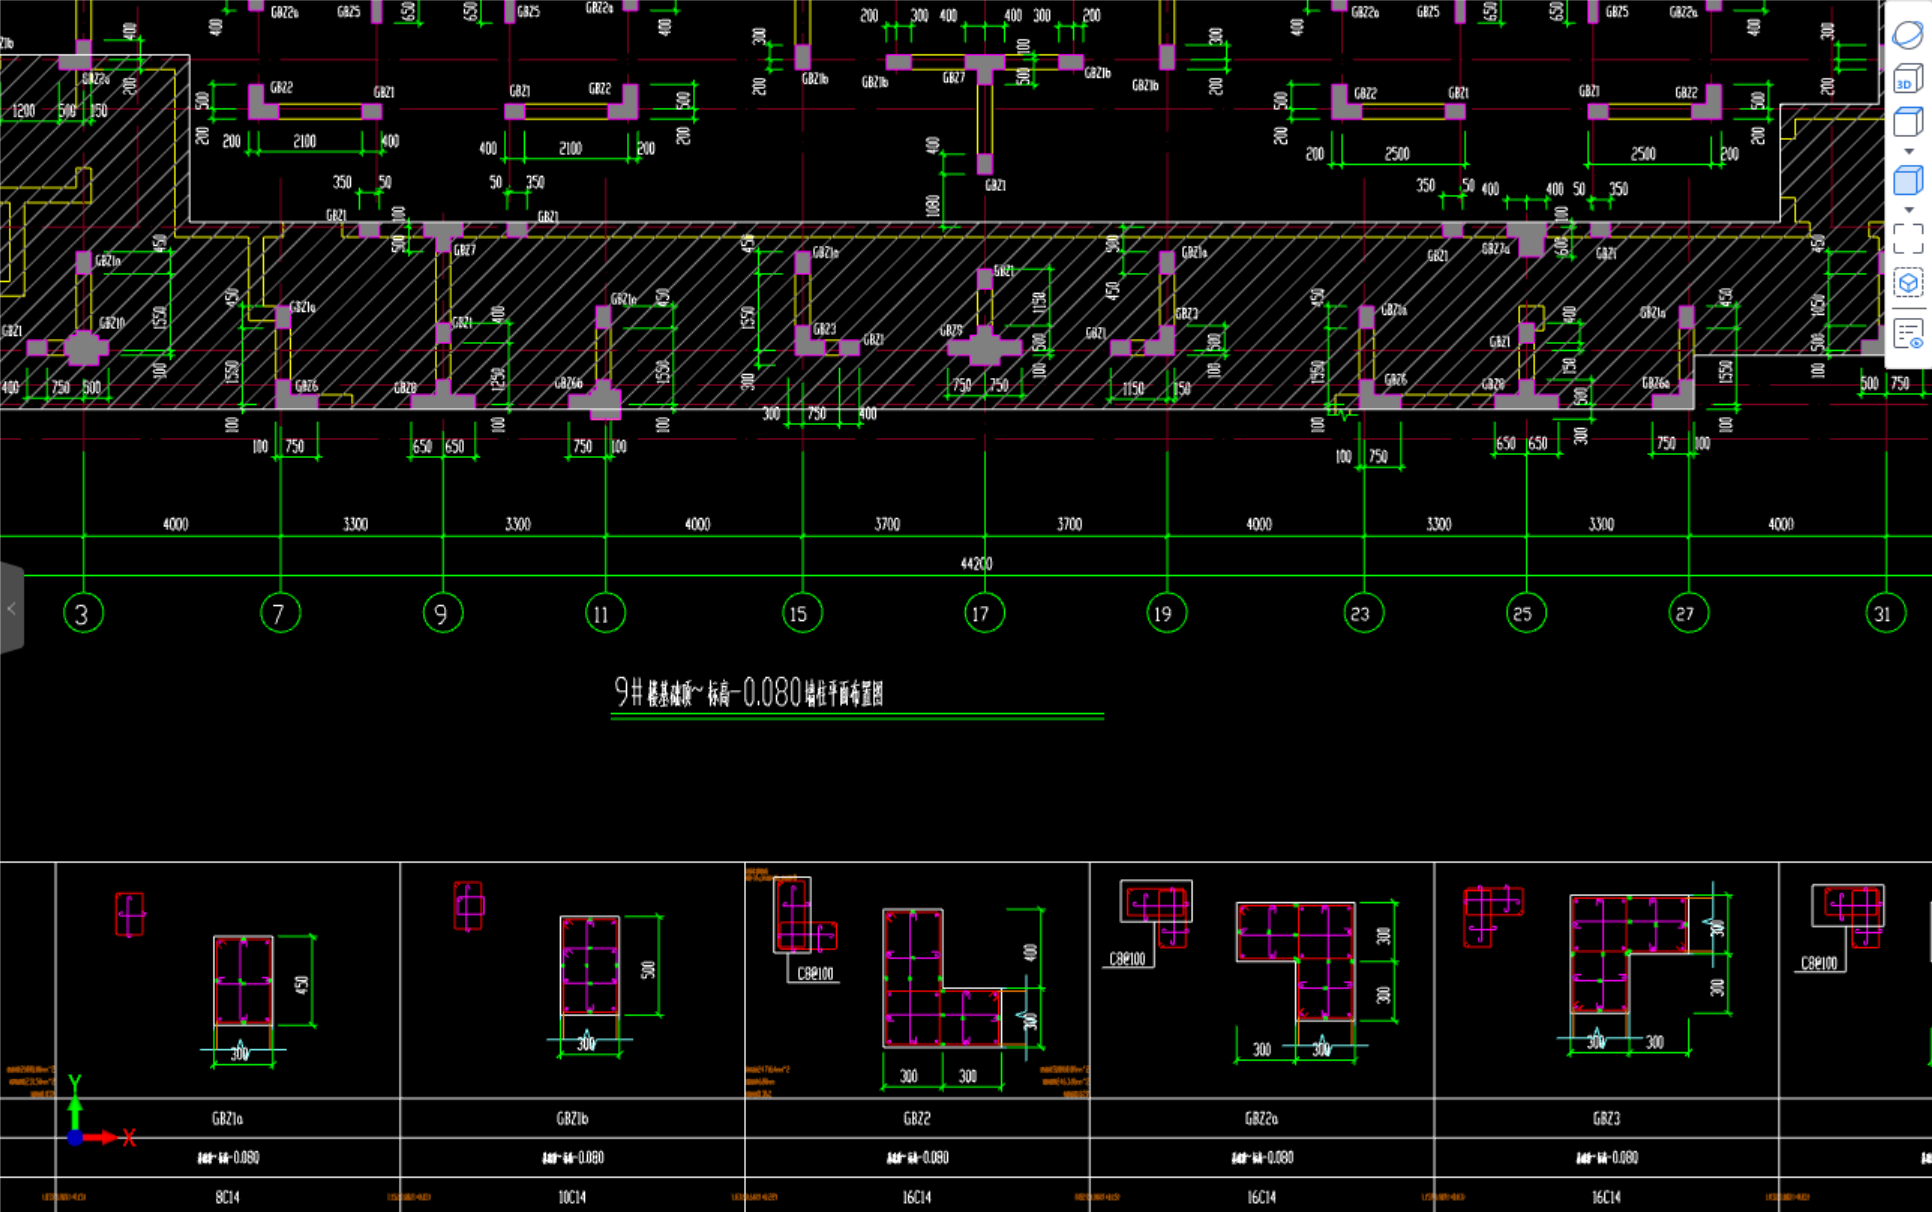This screenshot has height=1212, width=1932.
Task: Open the display settings list-with-eye icon
Action: coord(1907,334)
